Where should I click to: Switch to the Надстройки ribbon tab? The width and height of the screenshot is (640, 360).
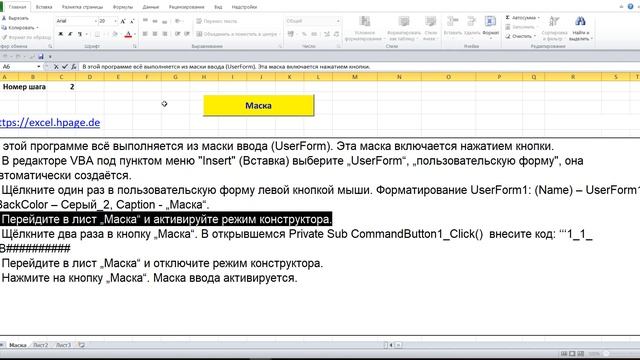pos(244,7)
